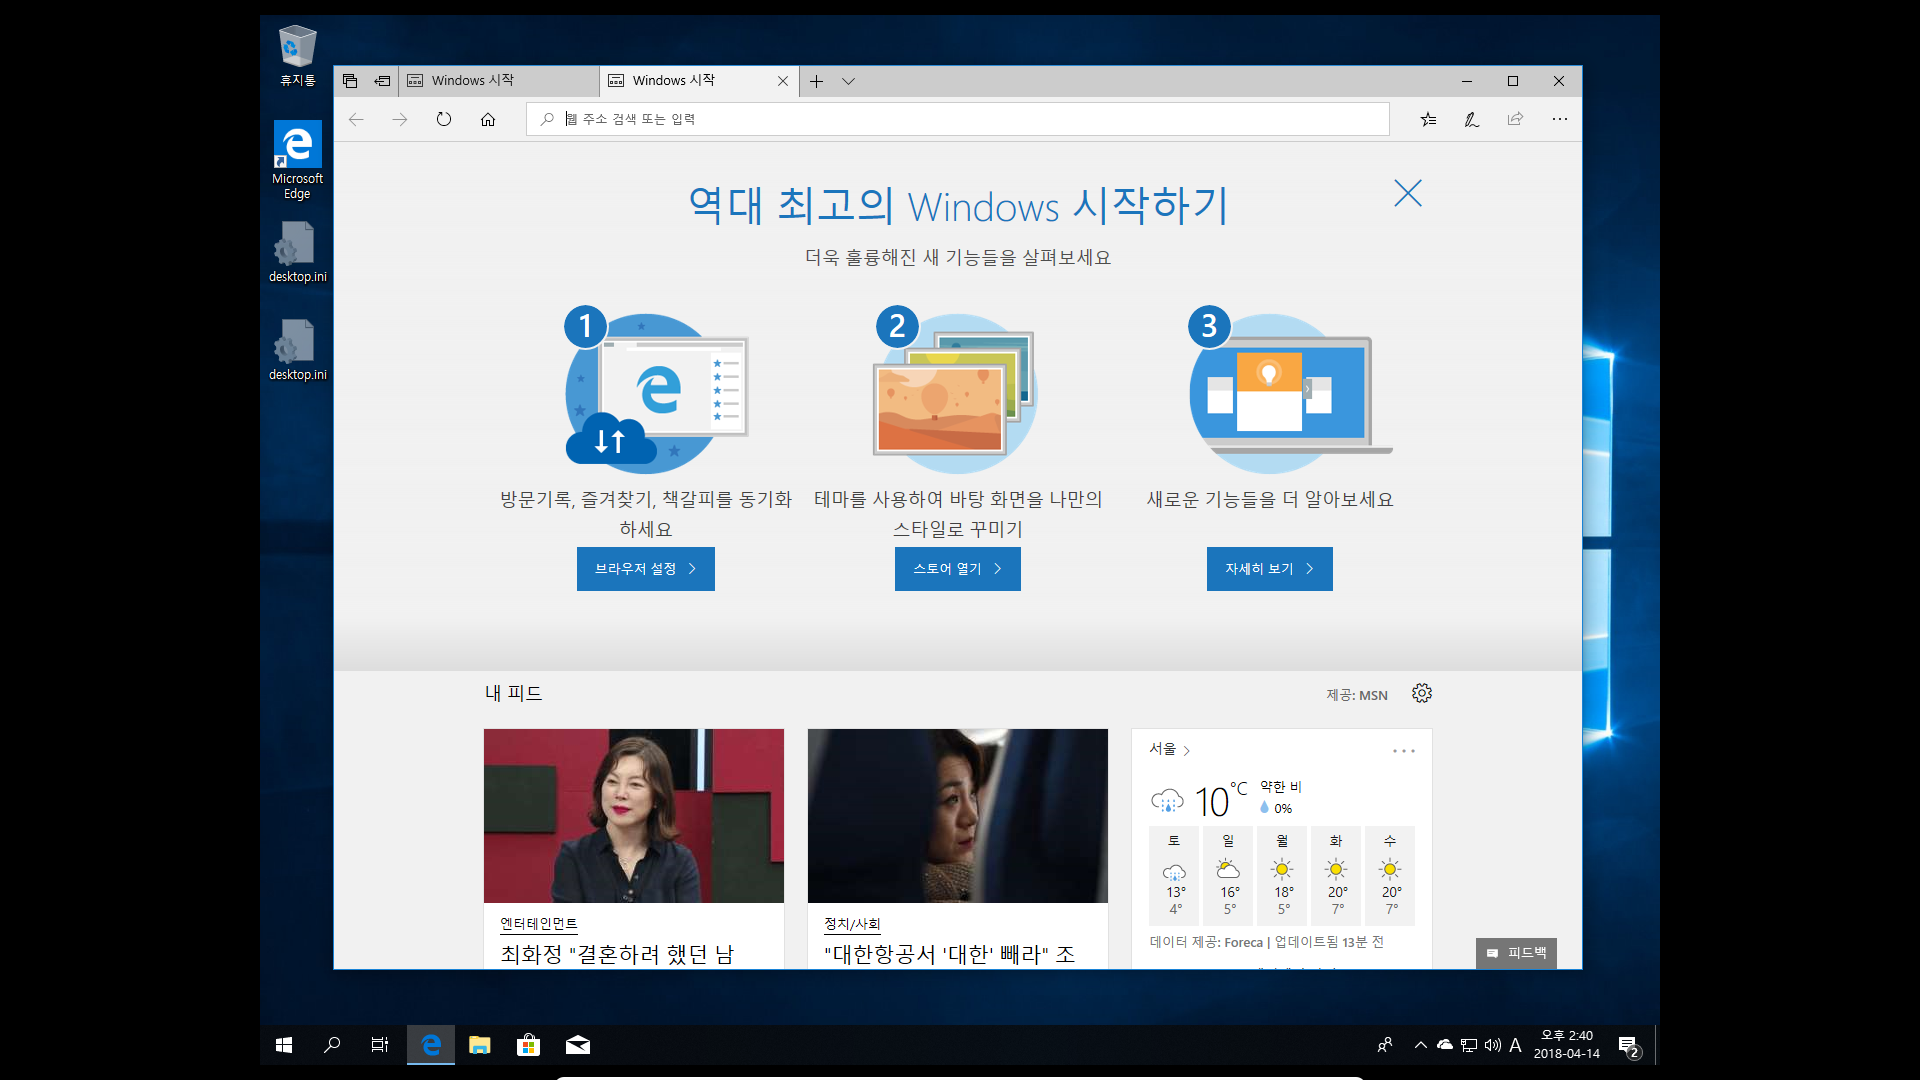Select 토 forecast day

click(1175, 876)
